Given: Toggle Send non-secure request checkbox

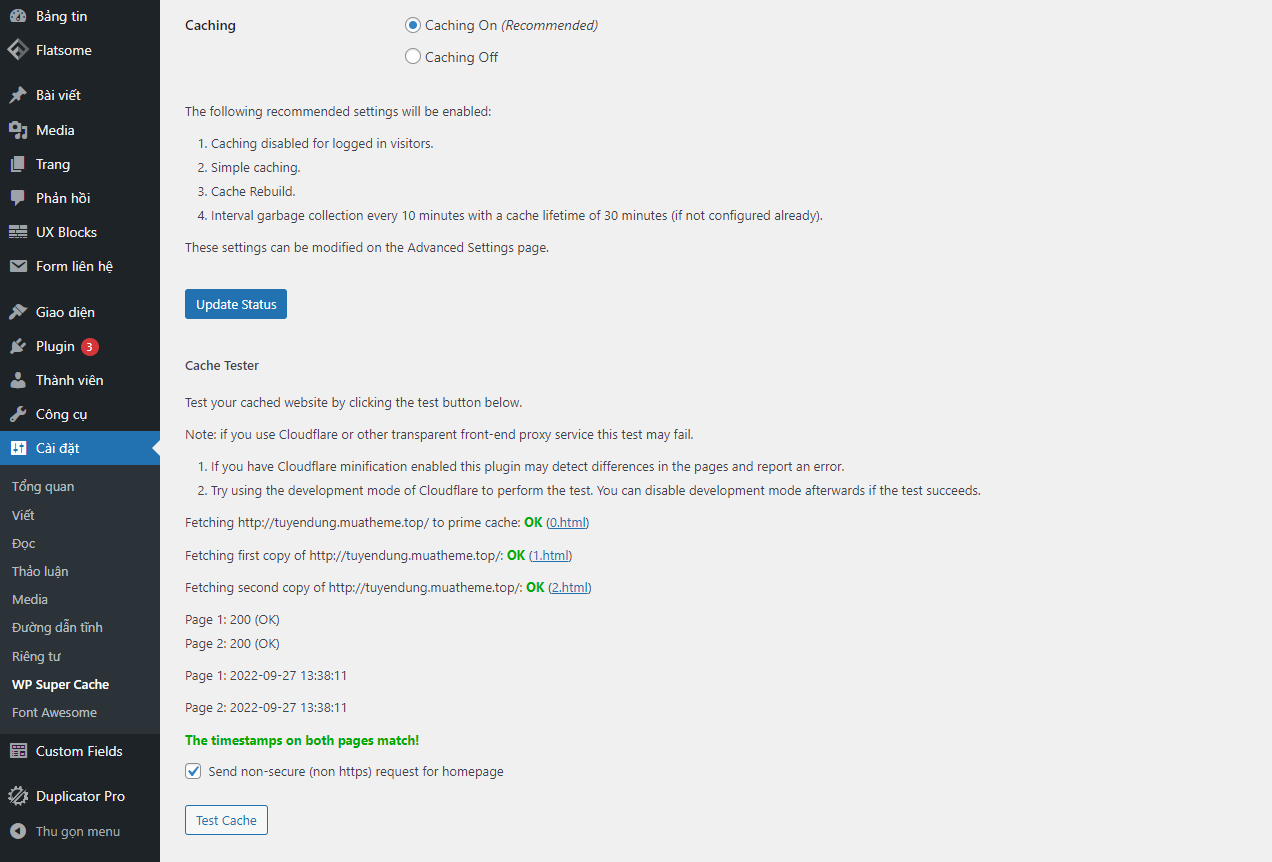Looking at the screenshot, I should (194, 771).
